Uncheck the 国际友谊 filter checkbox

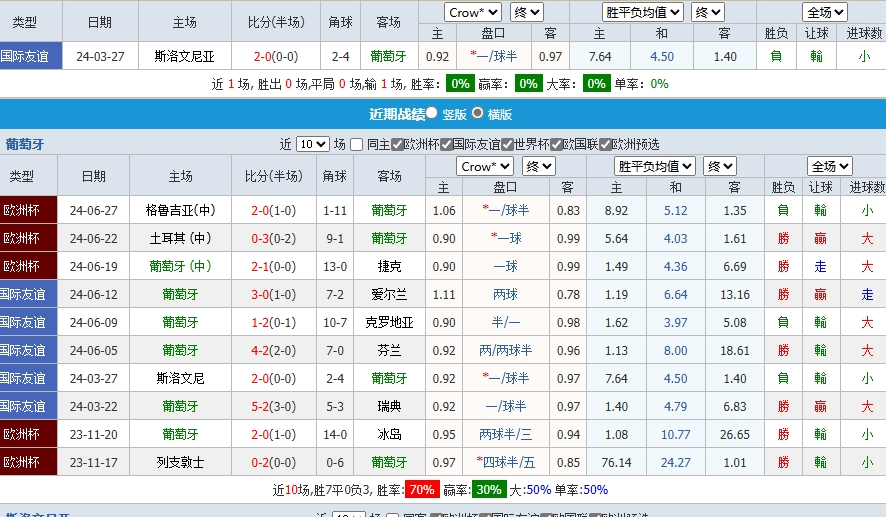click(x=447, y=144)
